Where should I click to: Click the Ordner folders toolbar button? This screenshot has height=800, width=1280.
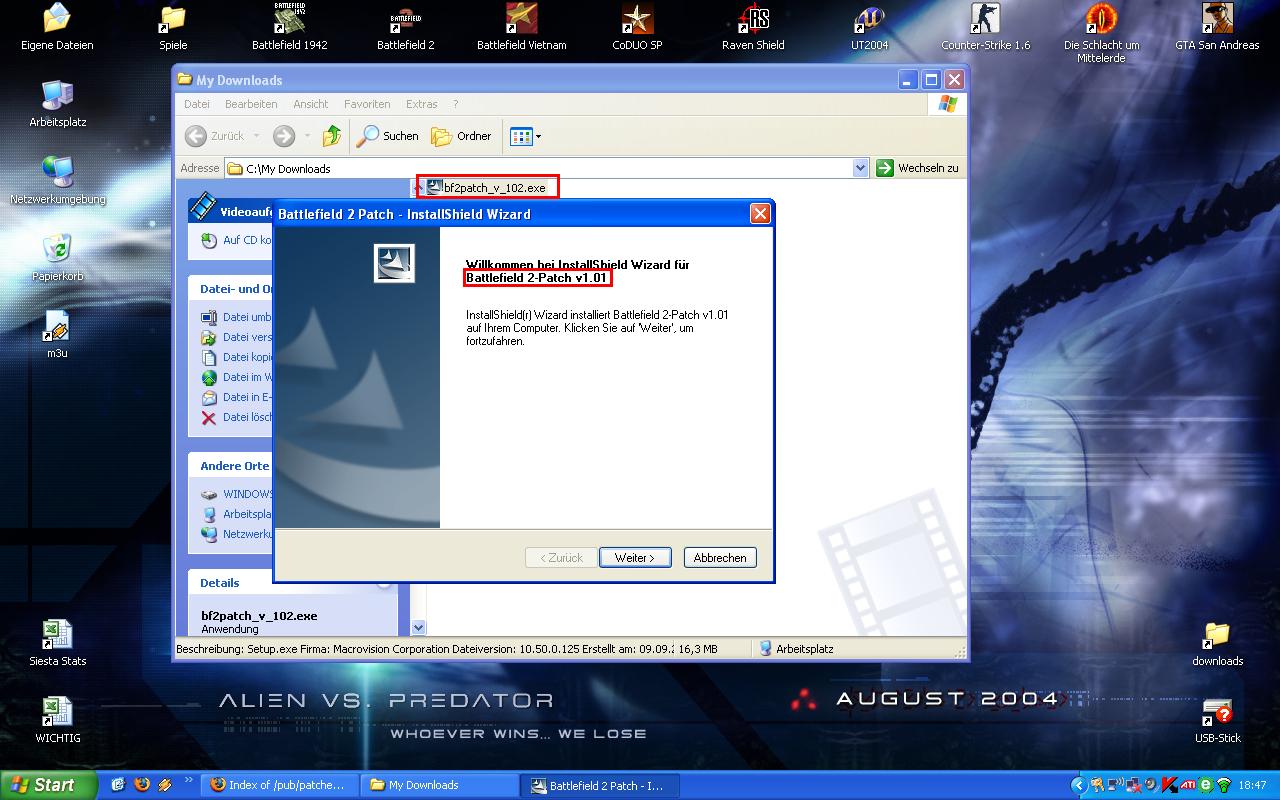point(461,136)
